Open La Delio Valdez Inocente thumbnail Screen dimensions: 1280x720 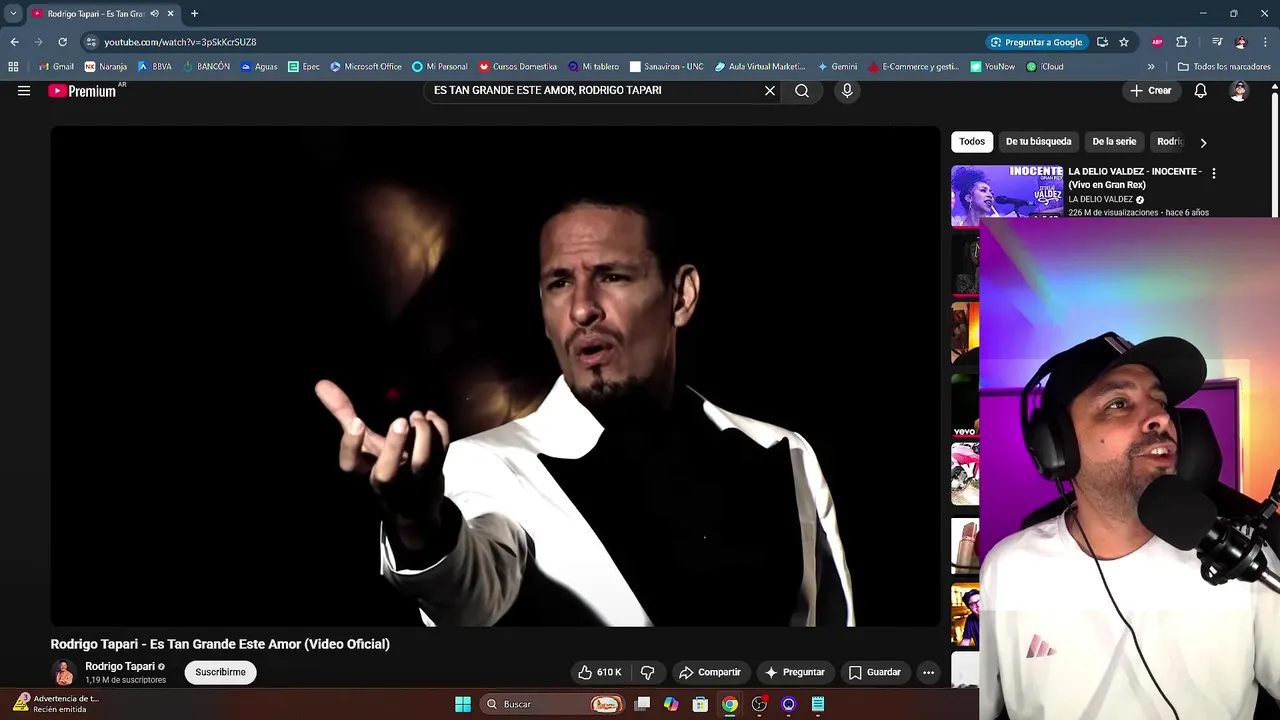click(1007, 195)
